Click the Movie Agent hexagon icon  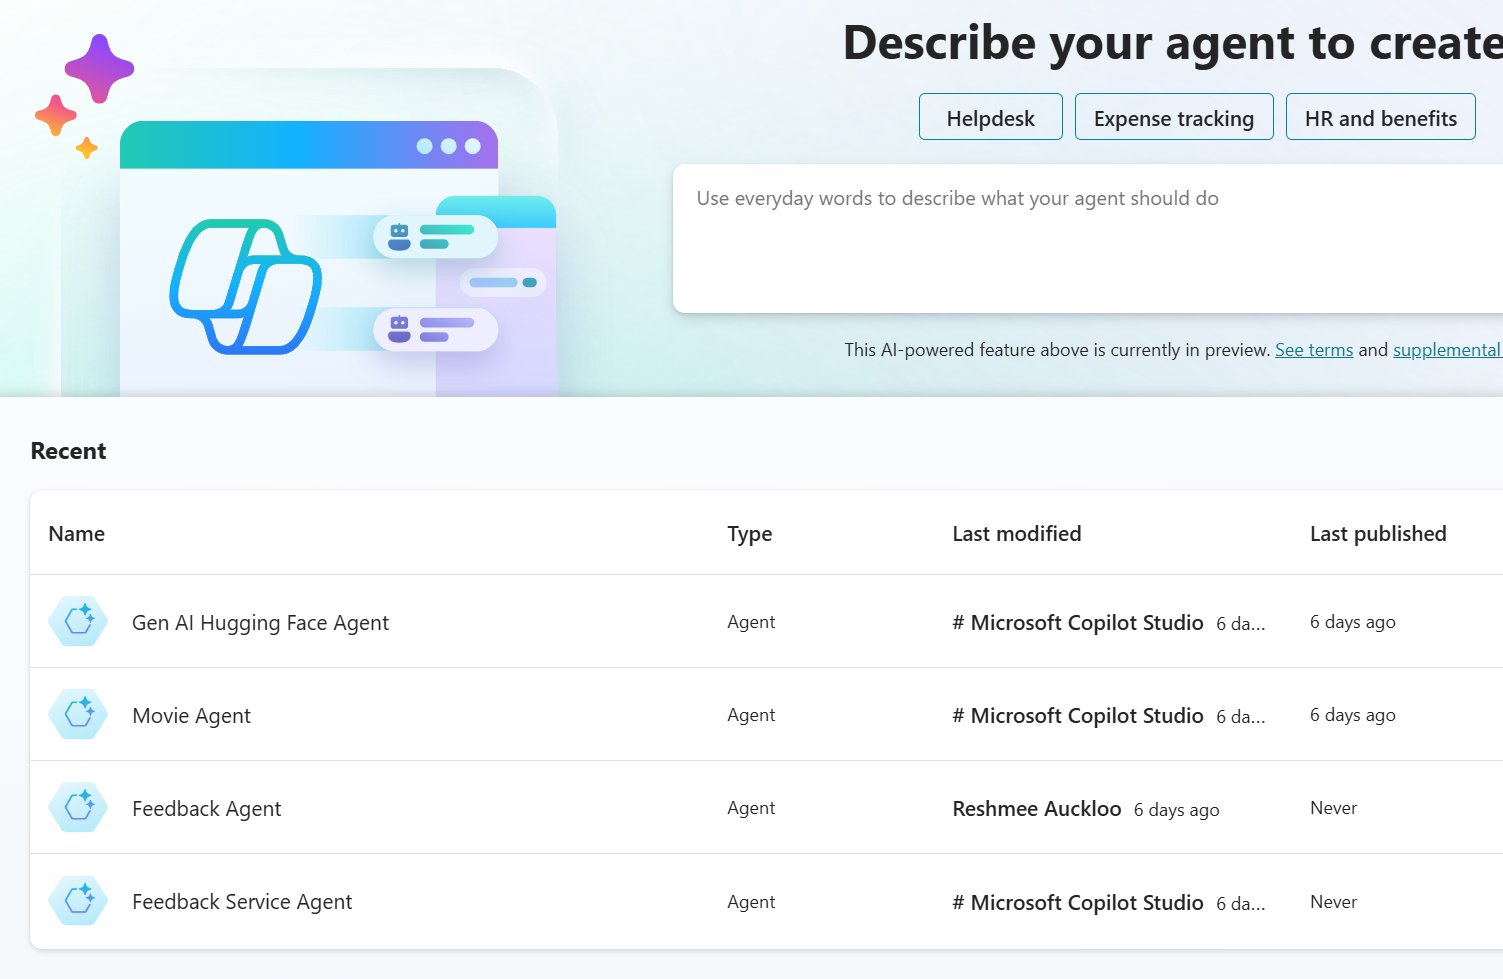[x=78, y=714]
